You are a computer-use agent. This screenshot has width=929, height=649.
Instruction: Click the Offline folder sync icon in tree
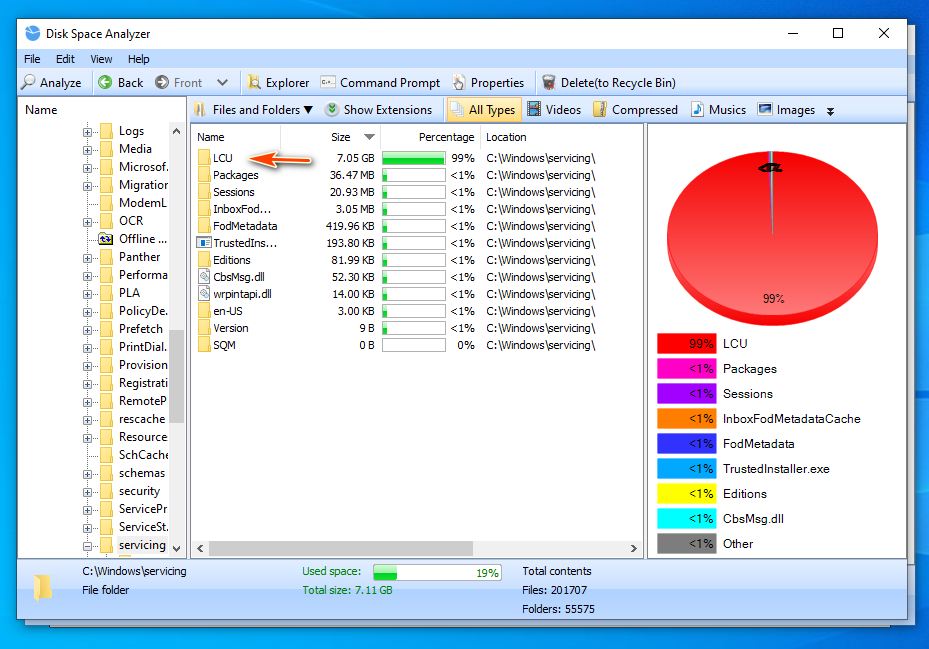(x=106, y=239)
